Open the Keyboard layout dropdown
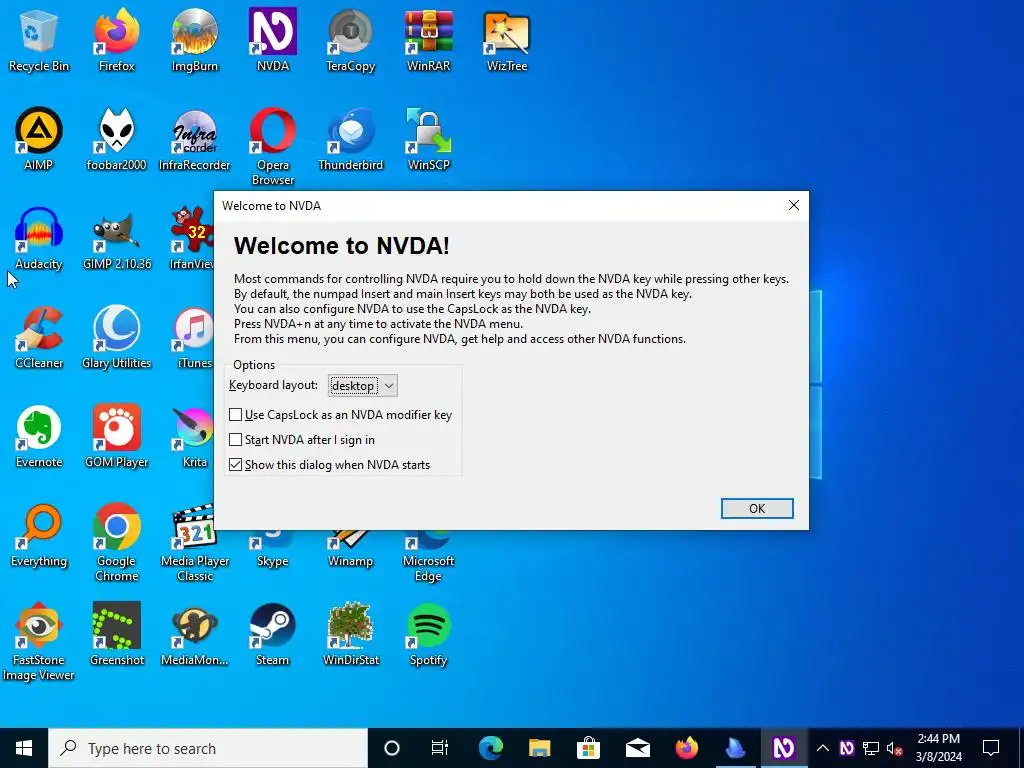This screenshot has width=1024, height=768. [362, 386]
